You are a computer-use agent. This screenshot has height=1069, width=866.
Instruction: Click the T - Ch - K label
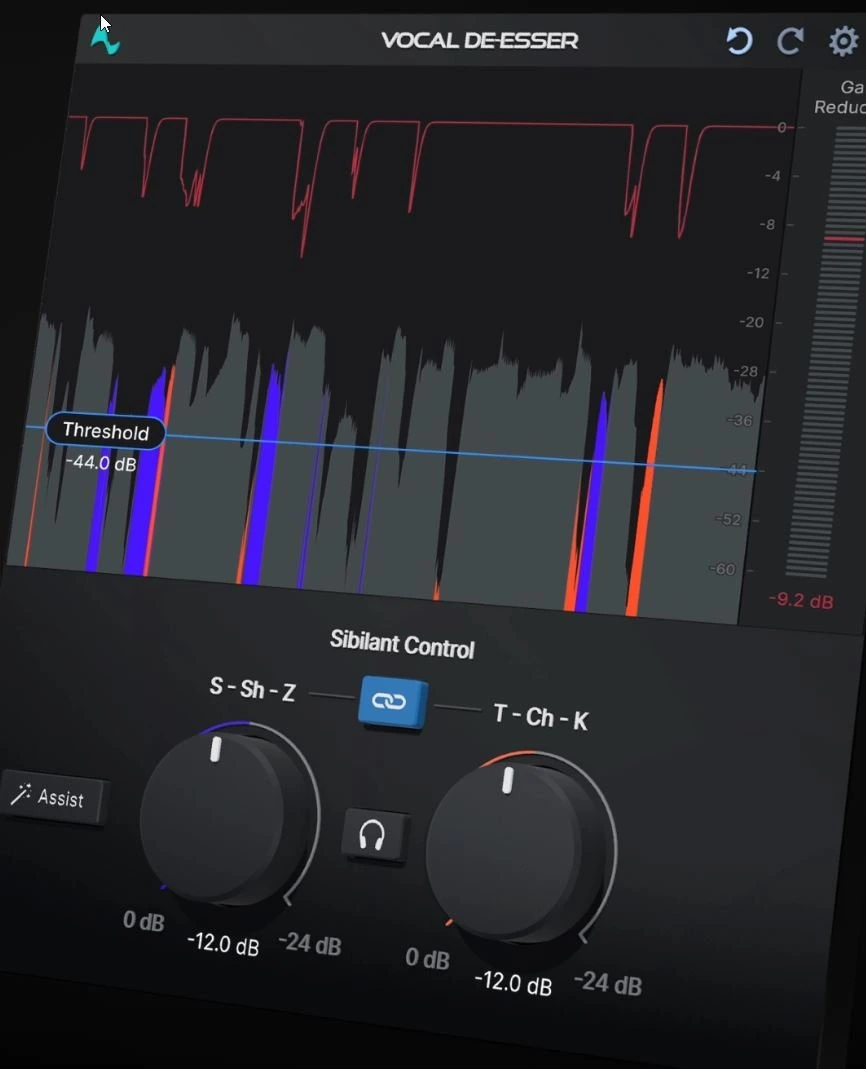(x=541, y=717)
